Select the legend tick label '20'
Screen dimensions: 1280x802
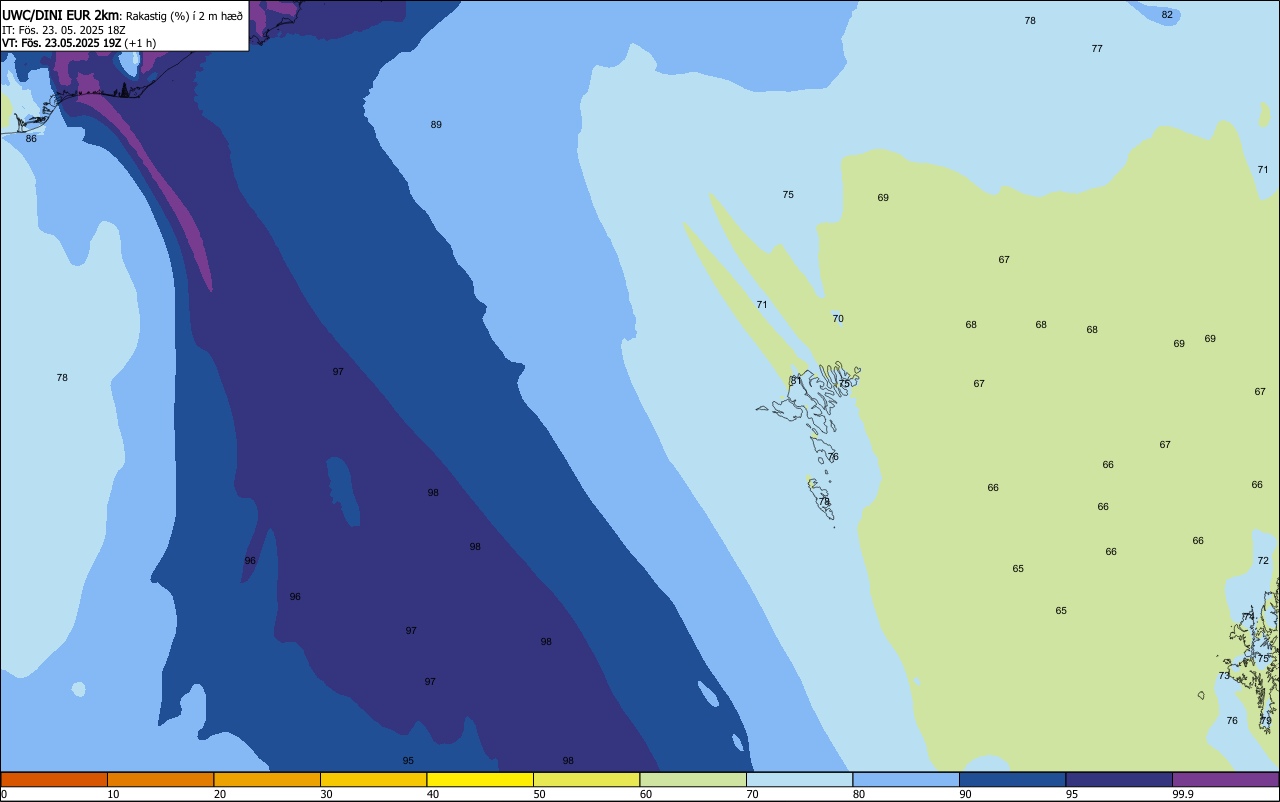coord(220,794)
